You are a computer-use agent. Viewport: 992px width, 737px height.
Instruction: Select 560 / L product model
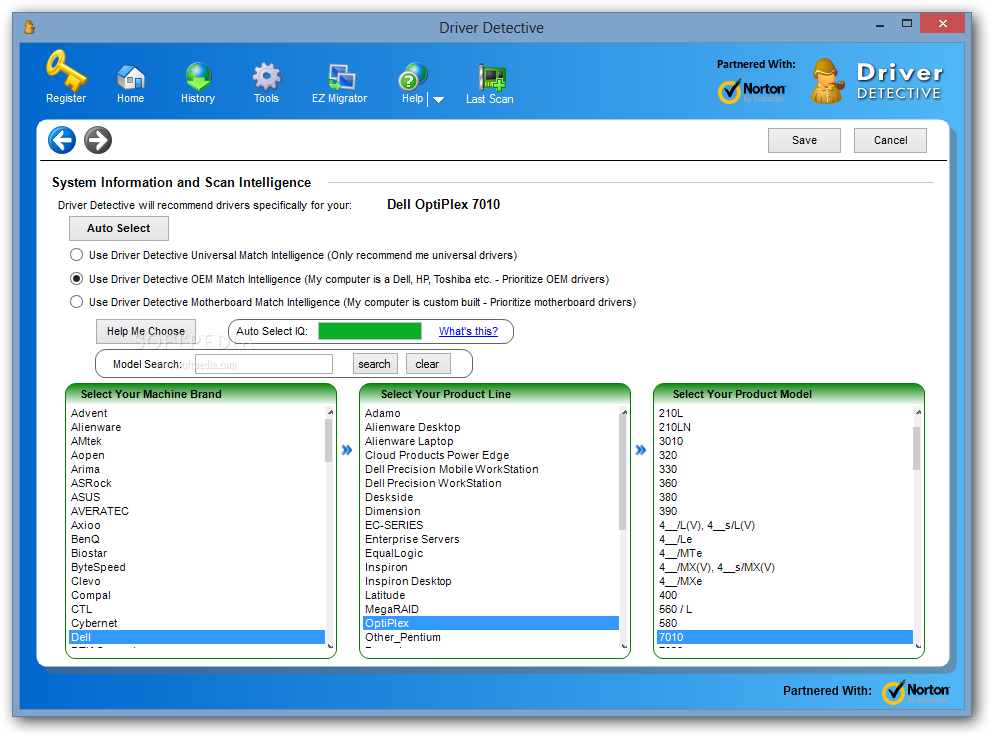785,609
